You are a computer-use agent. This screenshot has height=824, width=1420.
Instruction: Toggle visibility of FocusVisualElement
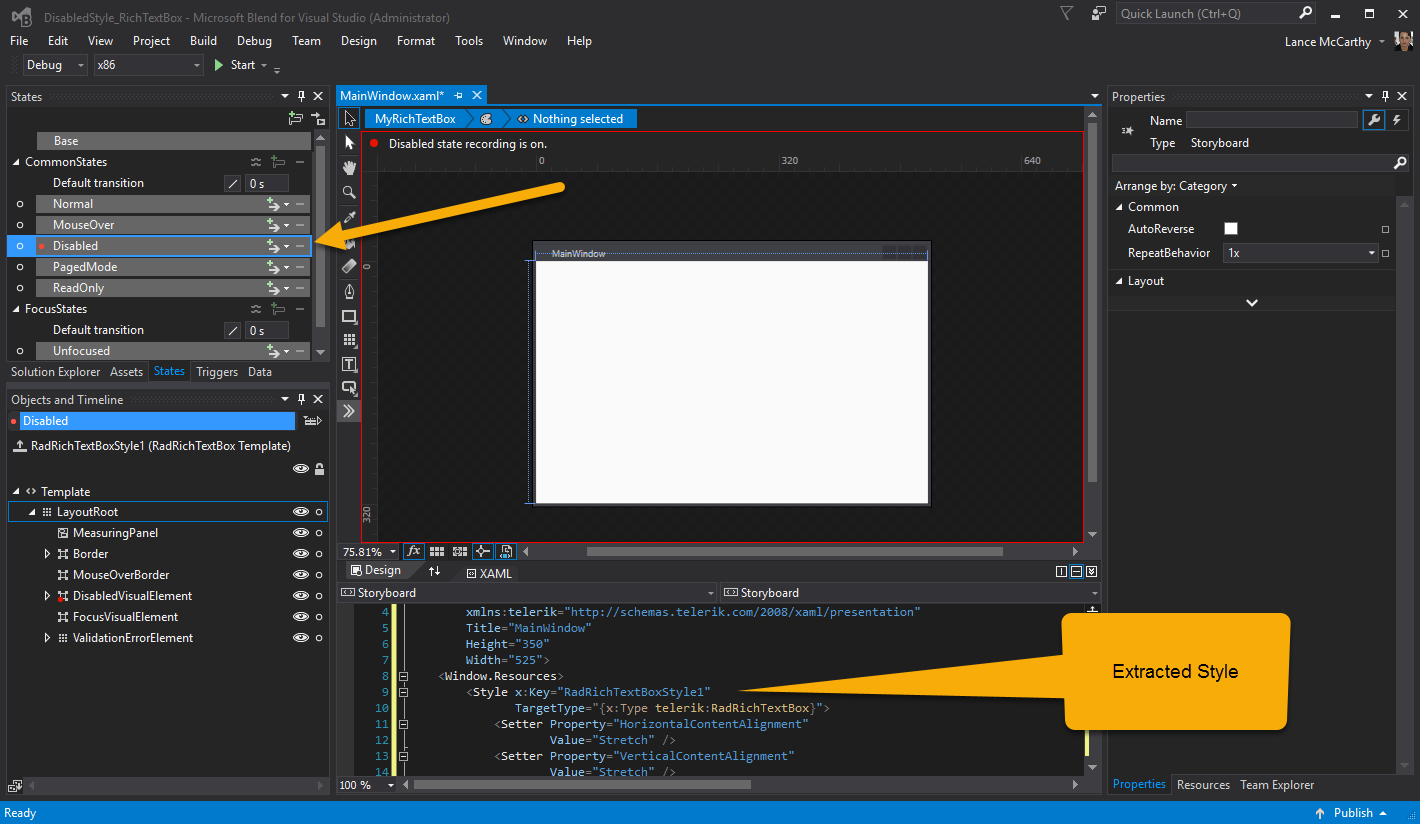tap(299, 617)
